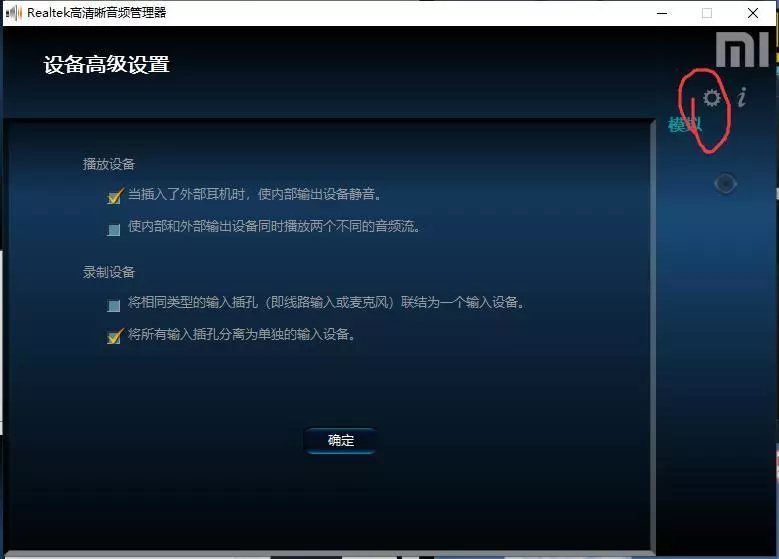
Task: Close the Realtek audio manager window
Action: tap(753, 13)
